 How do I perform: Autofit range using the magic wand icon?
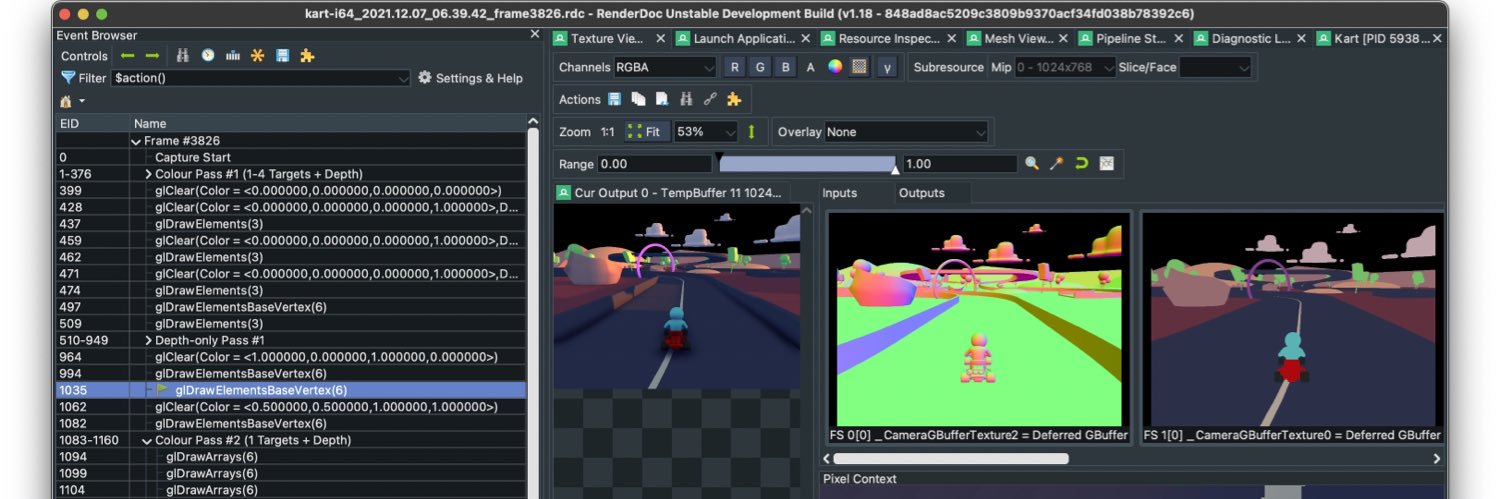[x=1056, y=164]
